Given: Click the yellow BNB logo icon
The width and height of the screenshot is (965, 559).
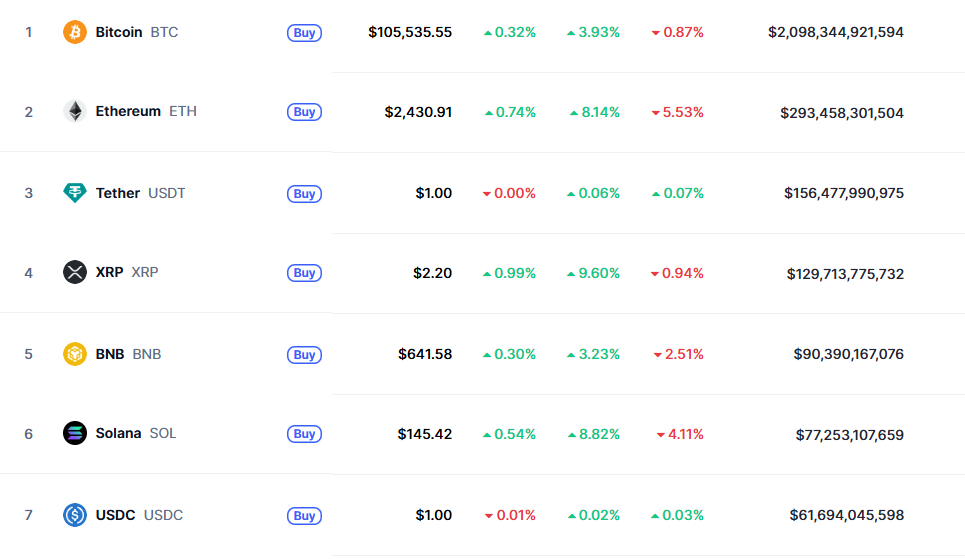Looking at the screenshot, I should tap(75, 354).
